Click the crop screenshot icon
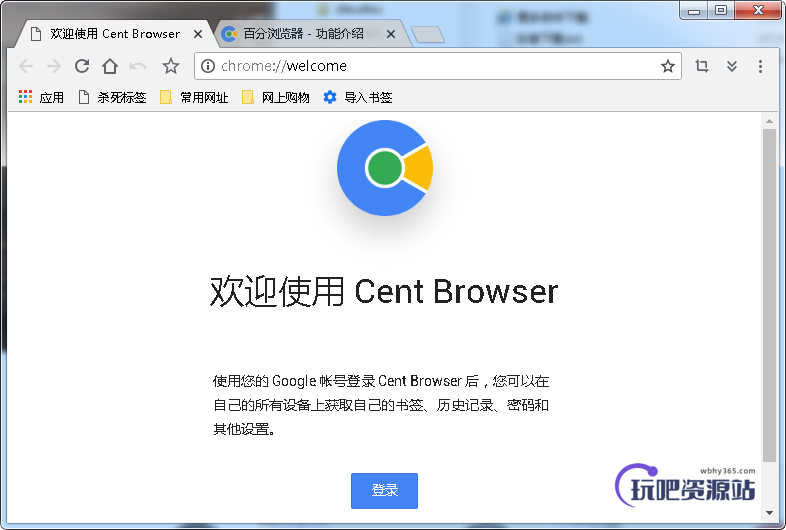 coord(702,66)
